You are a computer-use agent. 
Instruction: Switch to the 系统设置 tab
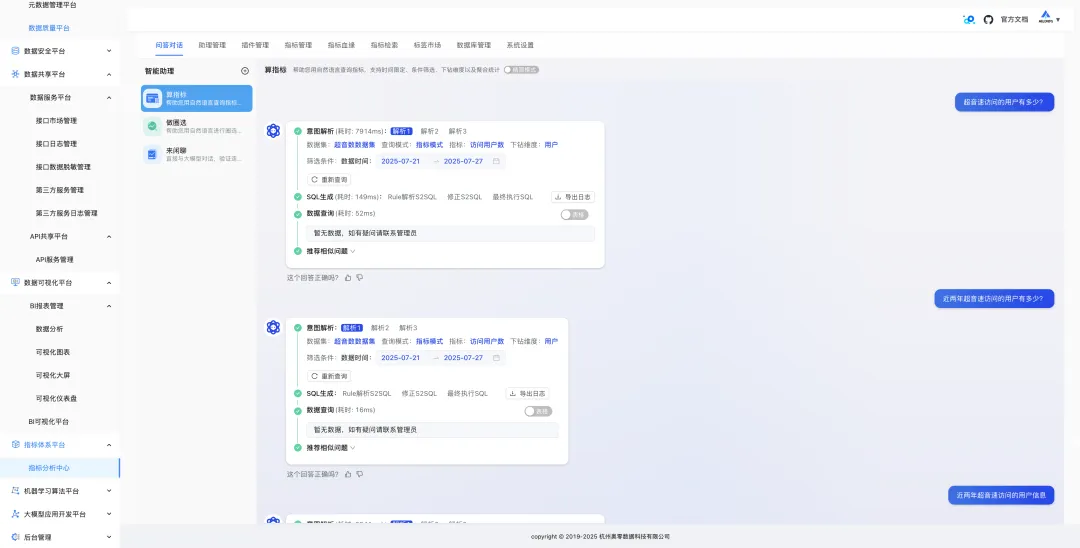(520, 45)
